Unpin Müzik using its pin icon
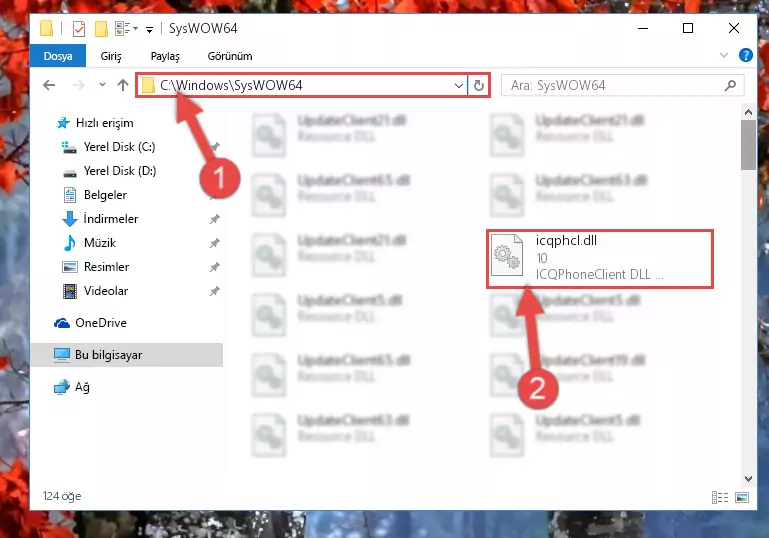769x538 pixels. [x=214, y=243]
